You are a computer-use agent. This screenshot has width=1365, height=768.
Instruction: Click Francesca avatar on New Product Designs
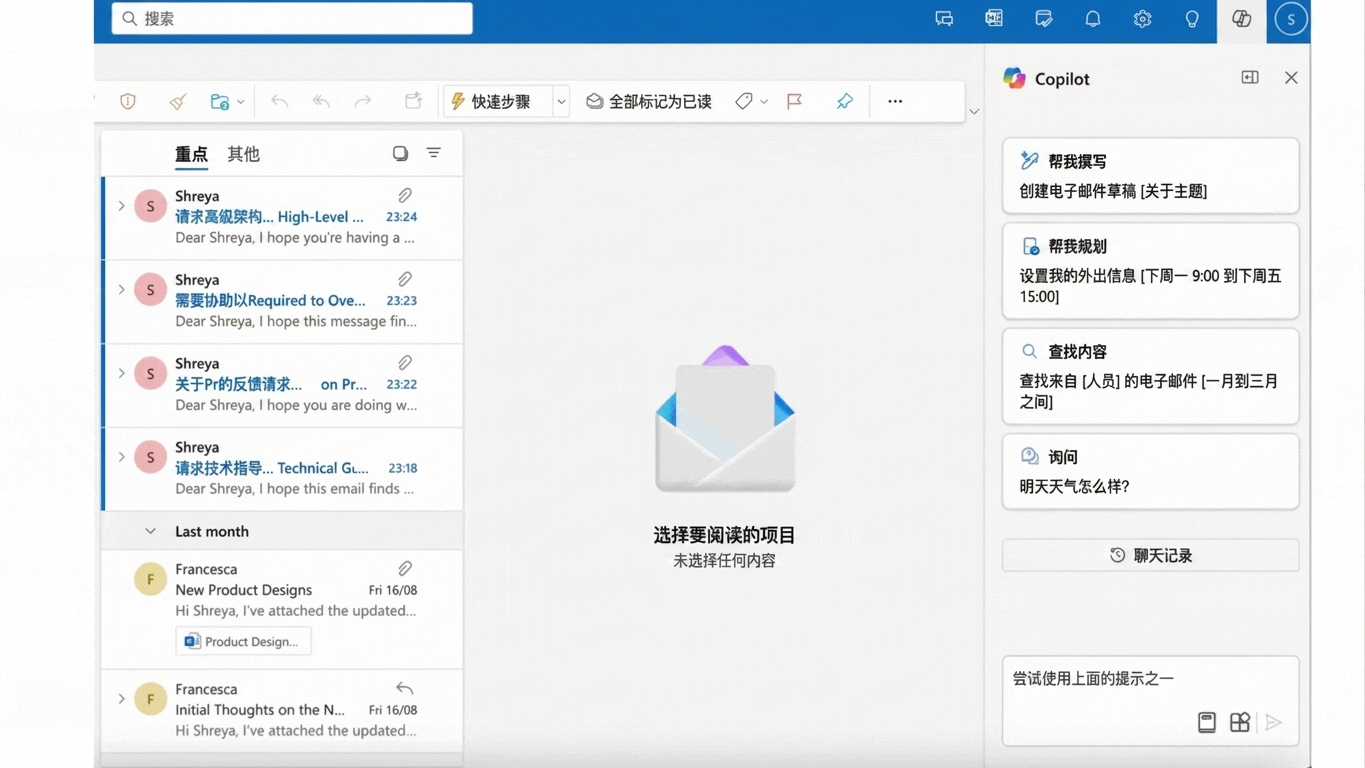(x=151, y=579)
